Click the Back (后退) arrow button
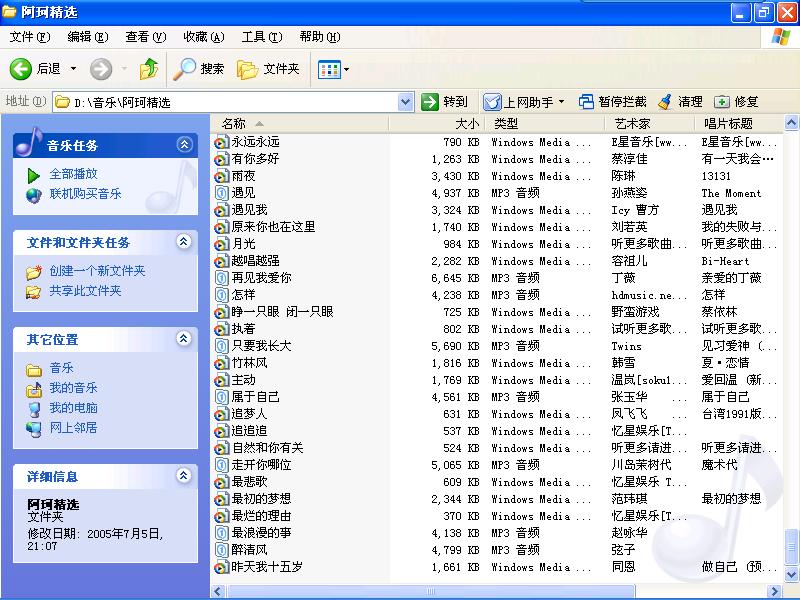 point(36,69)
